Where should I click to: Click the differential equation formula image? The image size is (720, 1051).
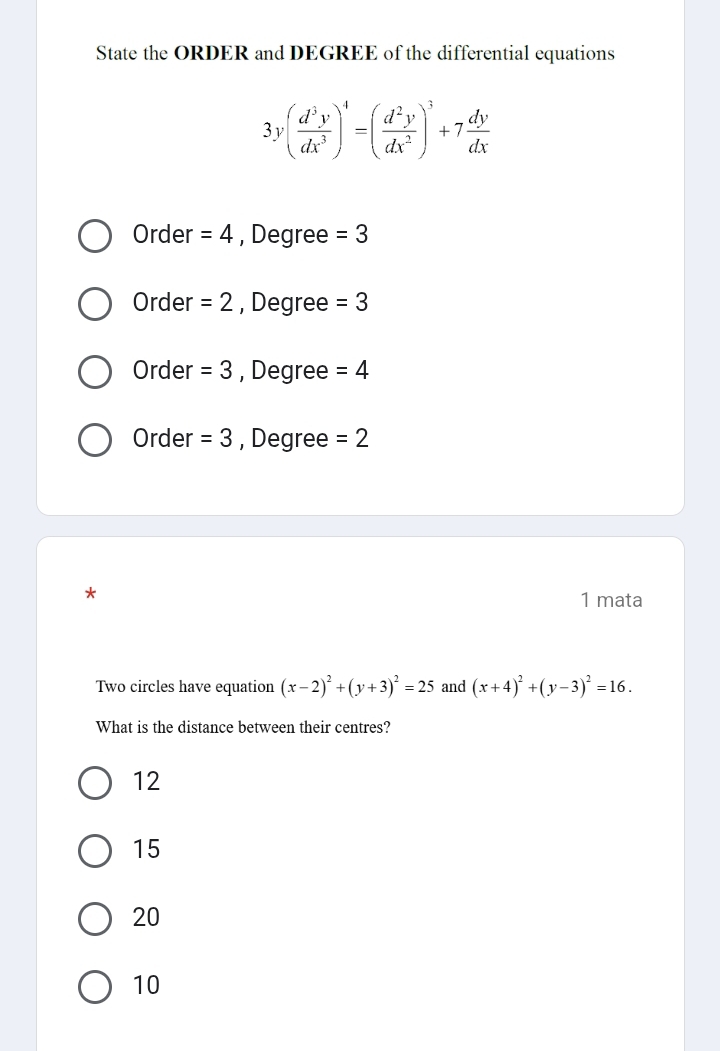(374, 131)
